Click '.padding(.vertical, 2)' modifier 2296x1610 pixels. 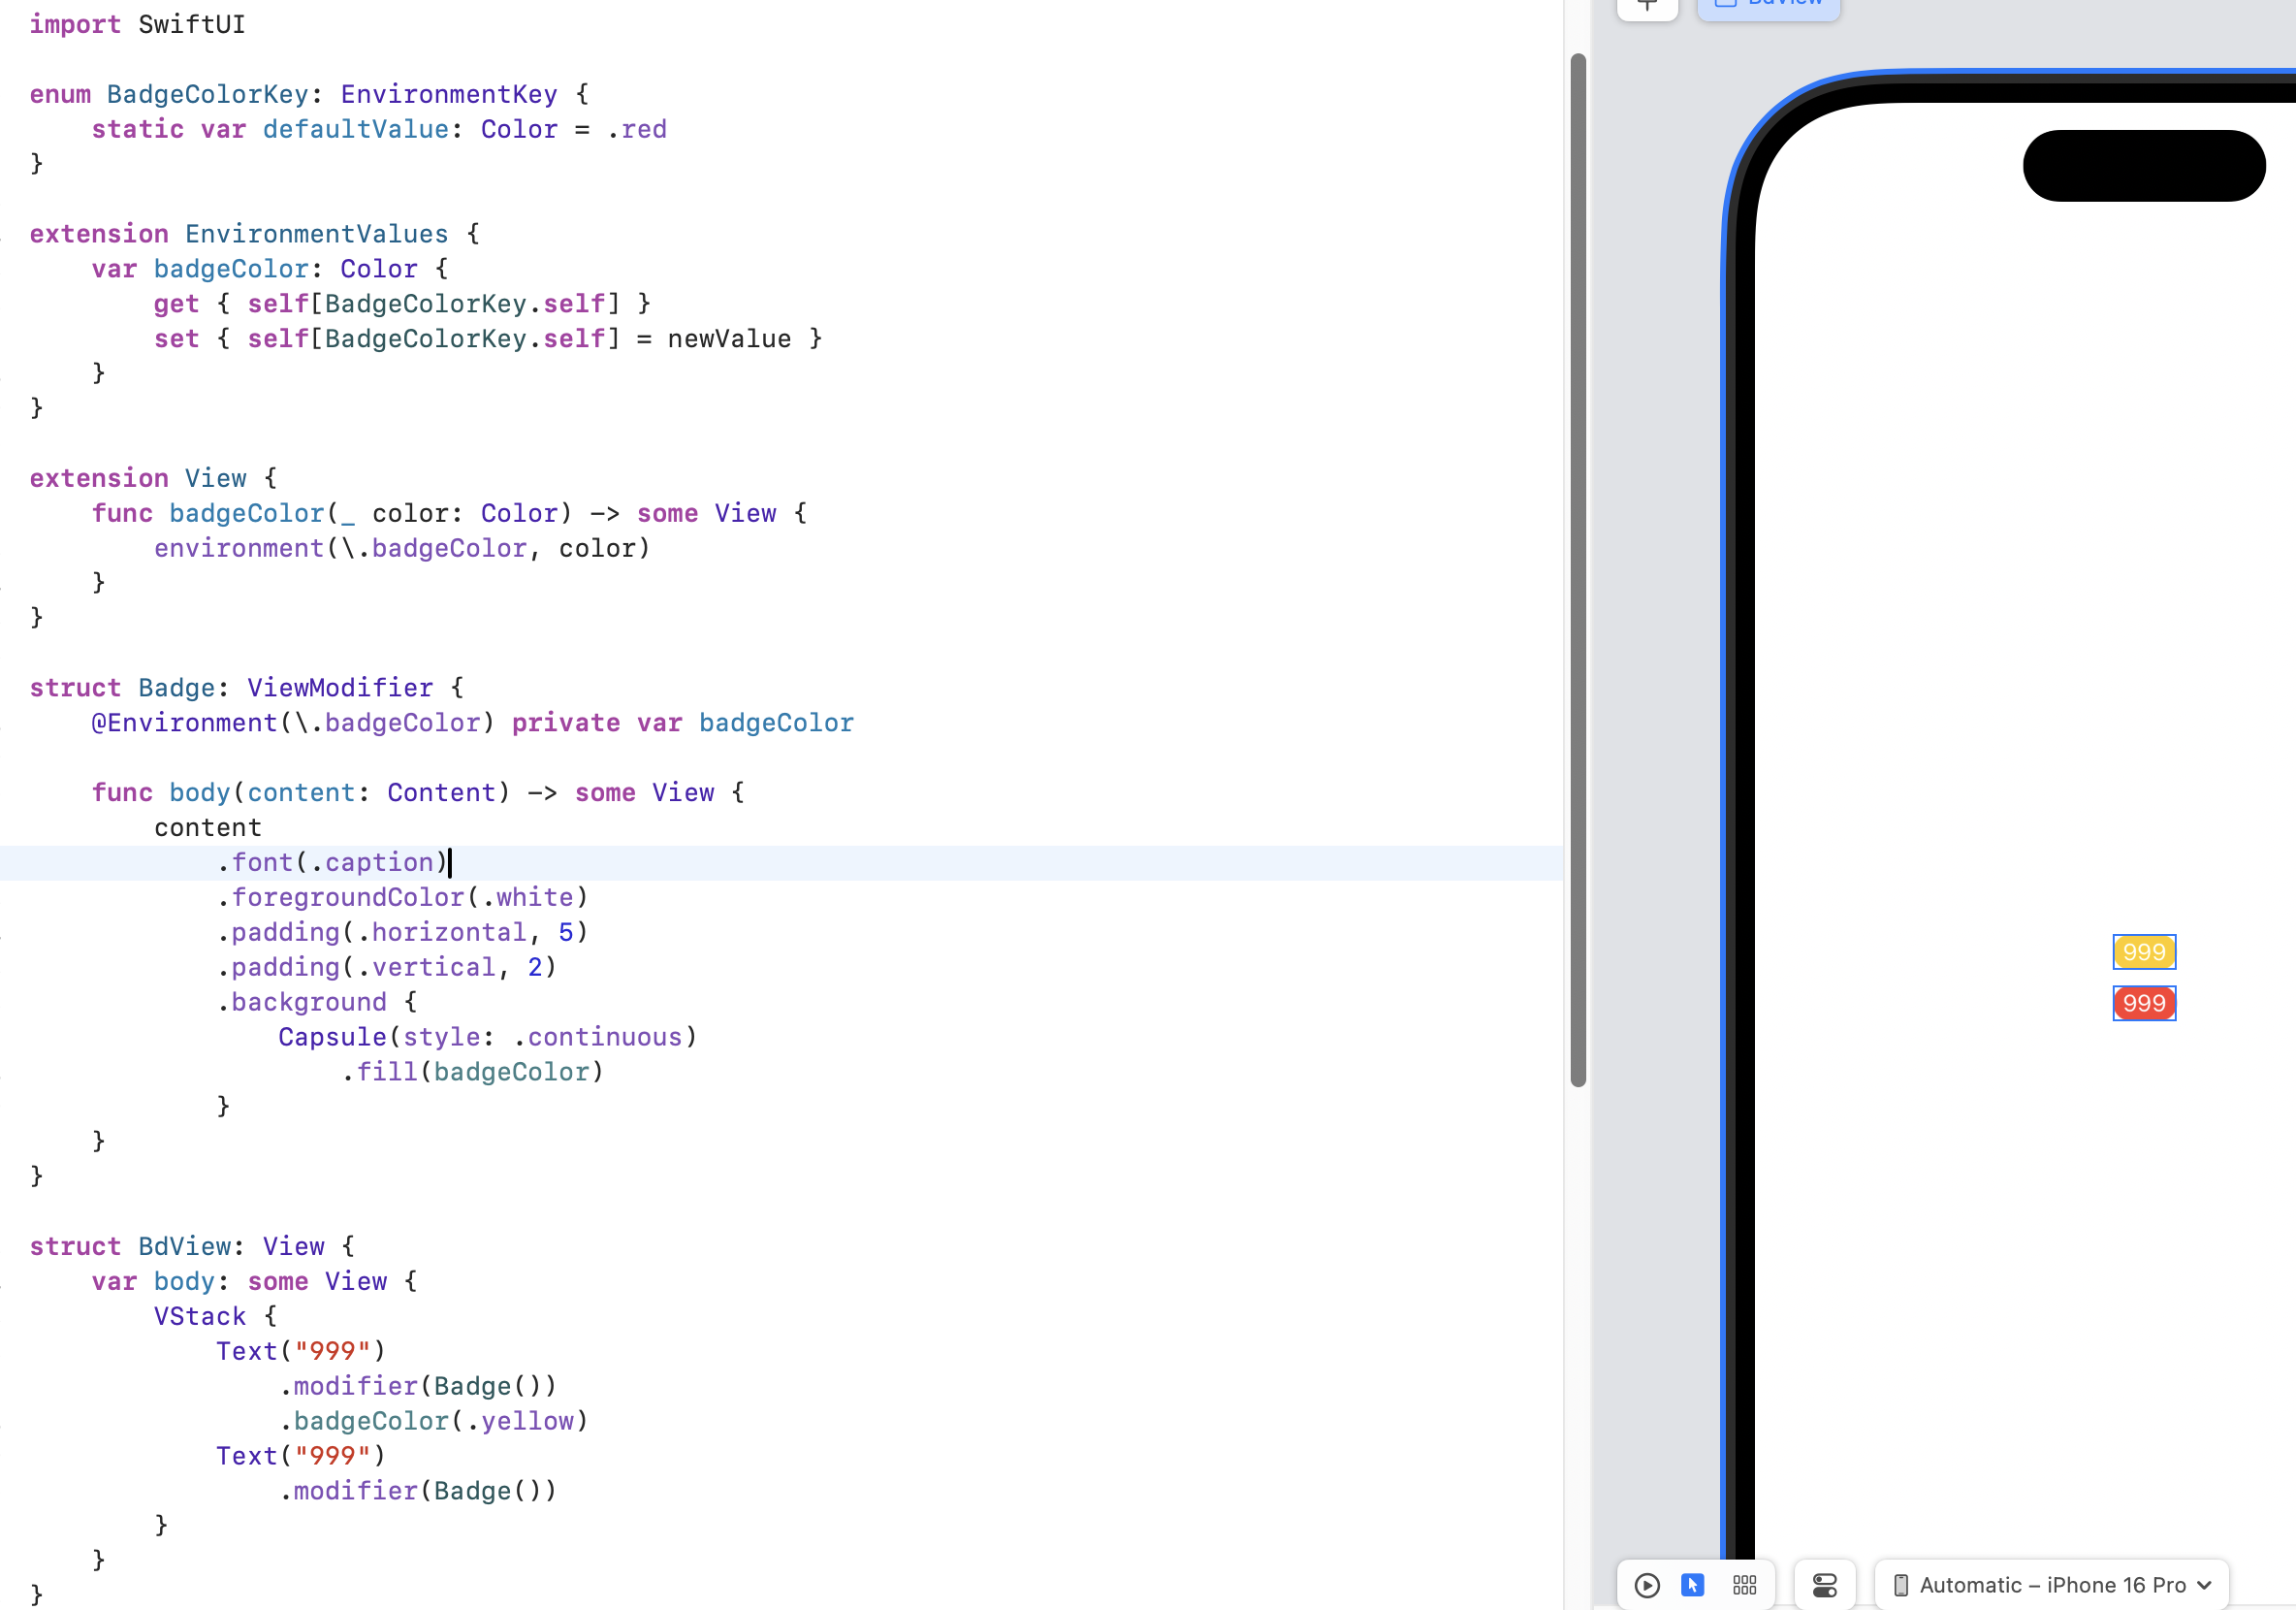386,967
